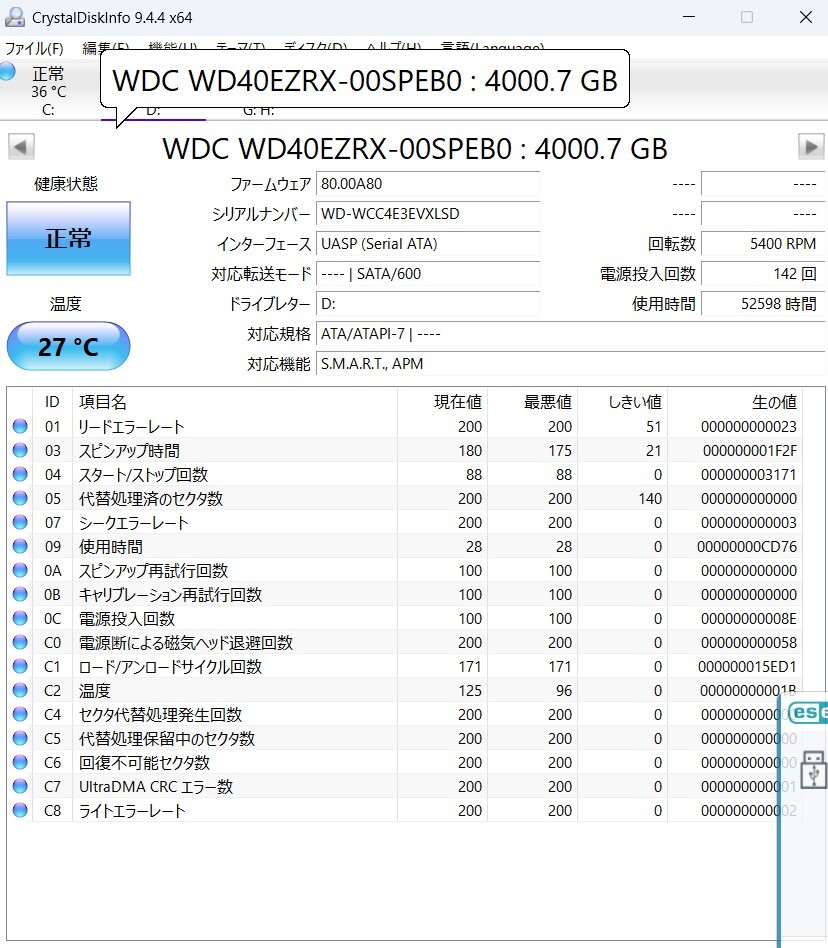Click the 対応機能 field S.M.A.R.T., APM
Viewport: 828px width, 948px height.
point(571,364)
